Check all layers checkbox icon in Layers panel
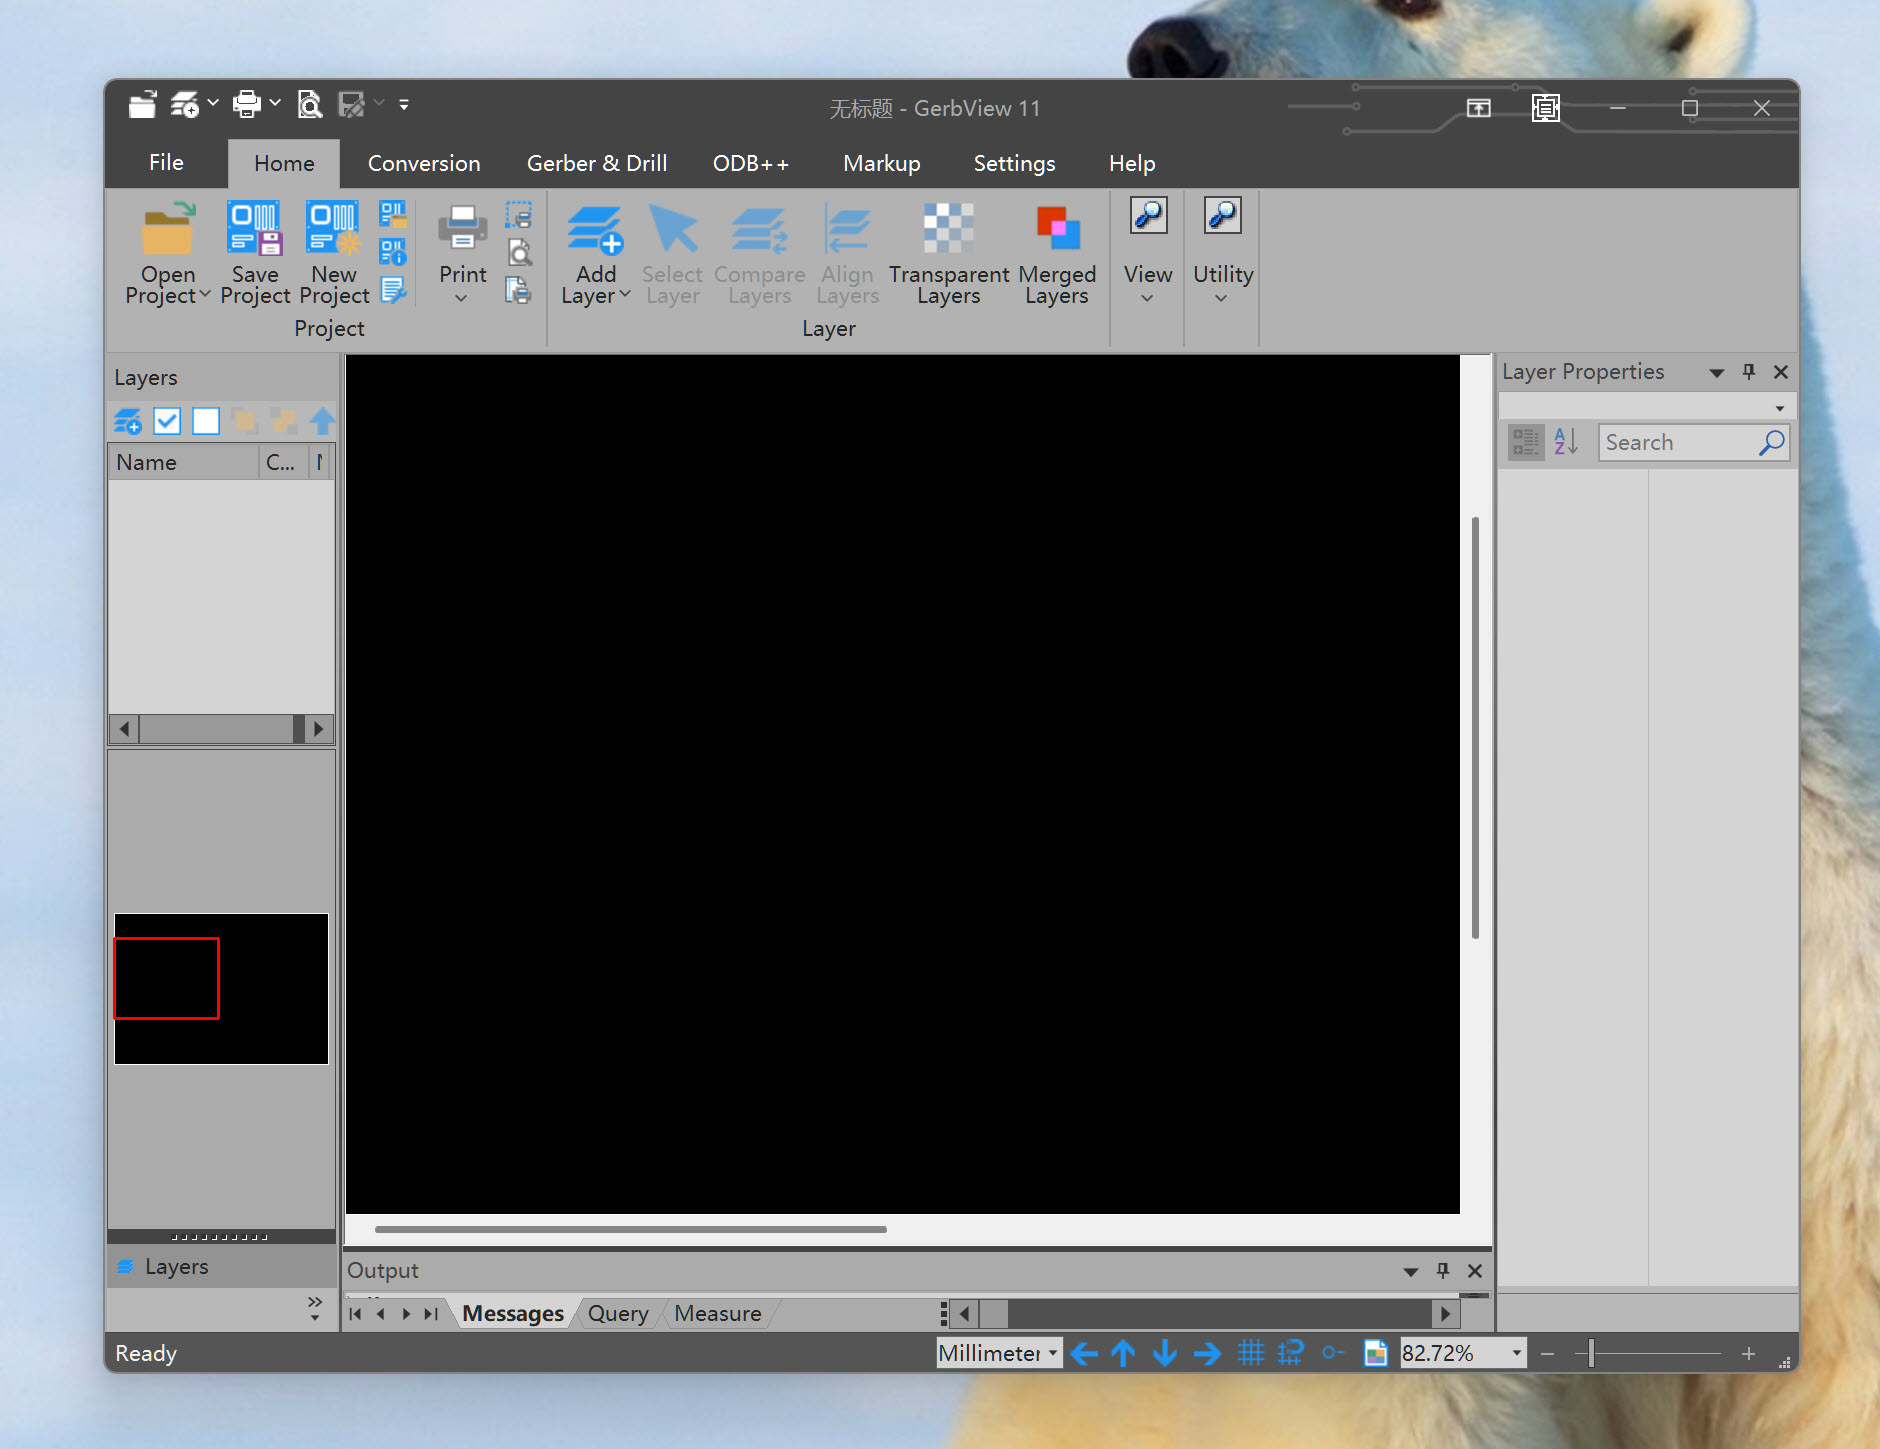Viewport: 1880px width, 1449px height. [167, 421]
